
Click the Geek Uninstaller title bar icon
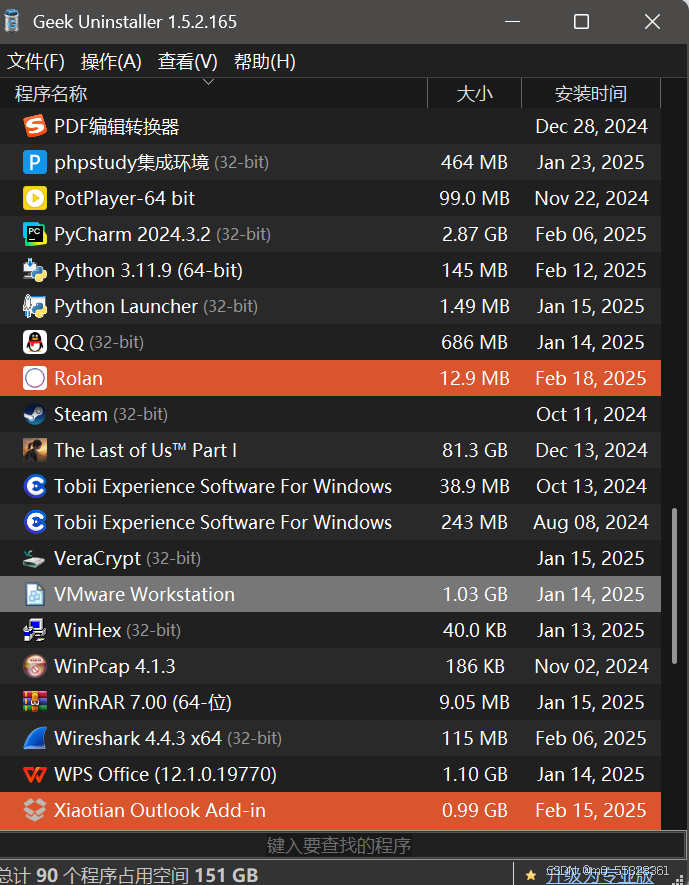click(x=12, y=21)
